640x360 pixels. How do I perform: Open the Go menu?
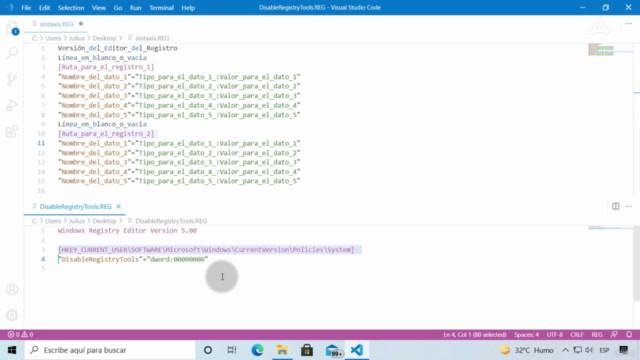(x=118, y=8)
